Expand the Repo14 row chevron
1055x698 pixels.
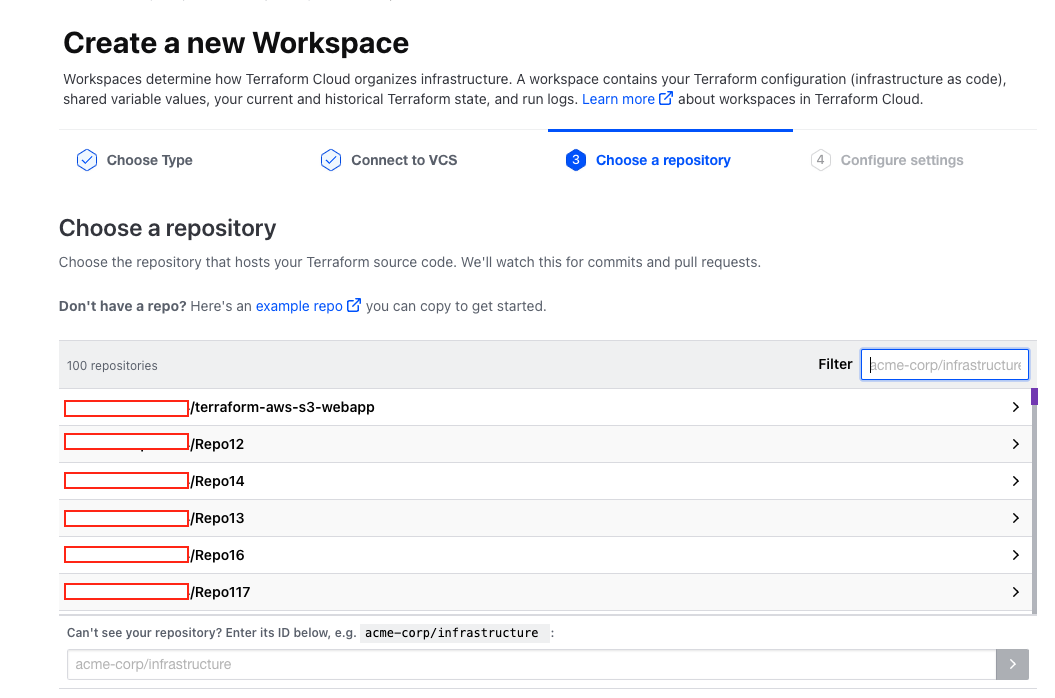tap(1015, 481)
